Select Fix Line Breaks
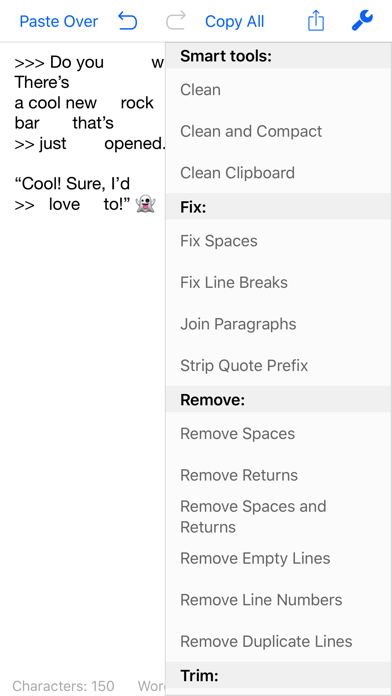This screenshot has height=696, width=392. point(279,282)
